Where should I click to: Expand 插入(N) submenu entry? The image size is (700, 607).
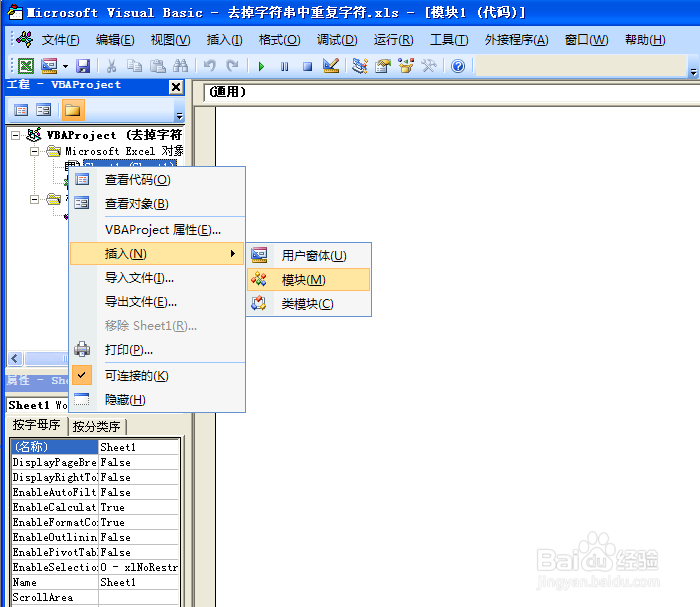click(158, 254)
